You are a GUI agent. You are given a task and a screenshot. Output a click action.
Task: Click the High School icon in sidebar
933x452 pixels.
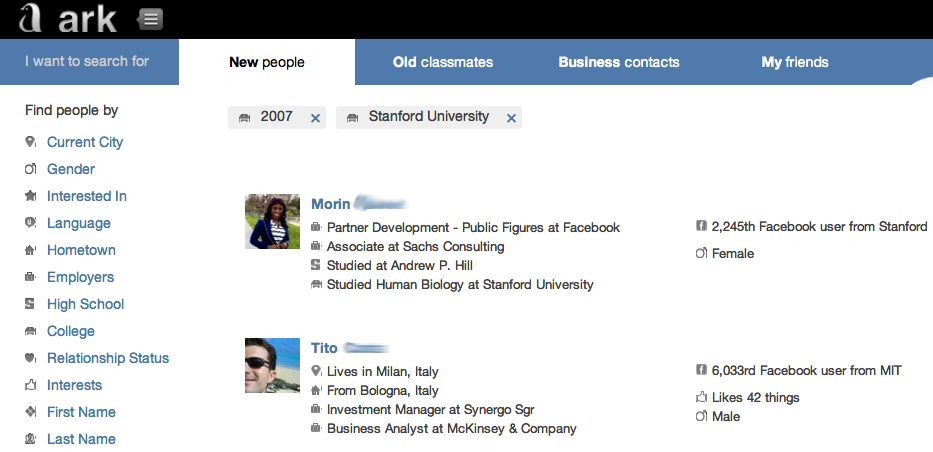pos(31,304)
